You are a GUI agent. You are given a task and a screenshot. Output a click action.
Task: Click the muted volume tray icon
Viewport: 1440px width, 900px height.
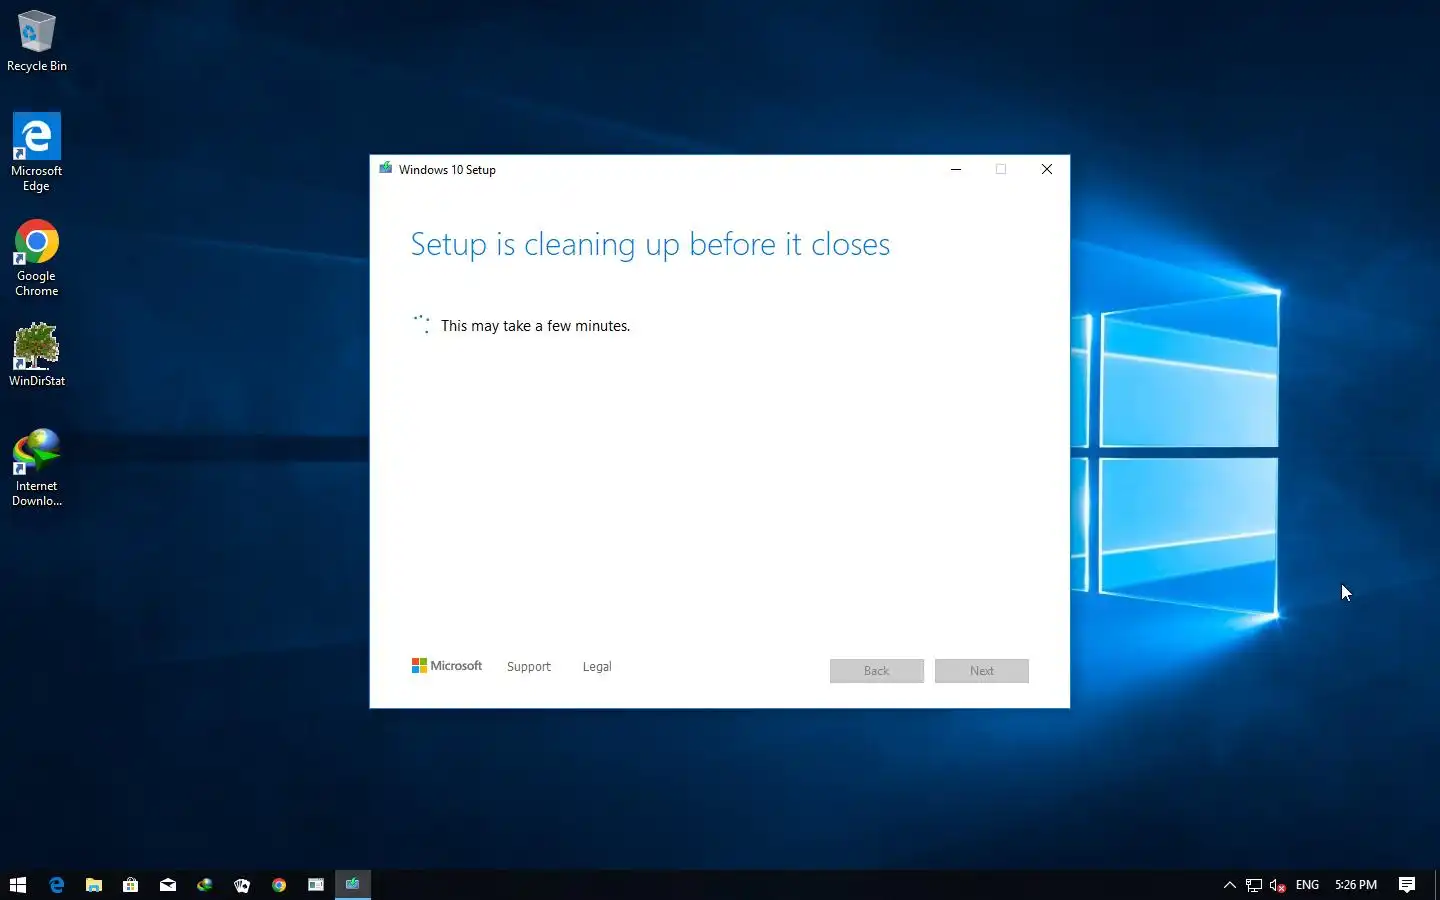pyautogui.click(x=1278, y=885)
